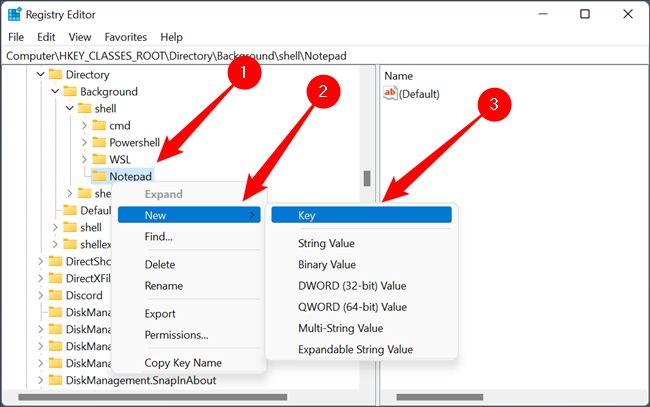The width and height of the screenshot is (650, 407).
Task: Expand the DiskManagement.SnapInAbout key chevron
Action: click(41, 380)
